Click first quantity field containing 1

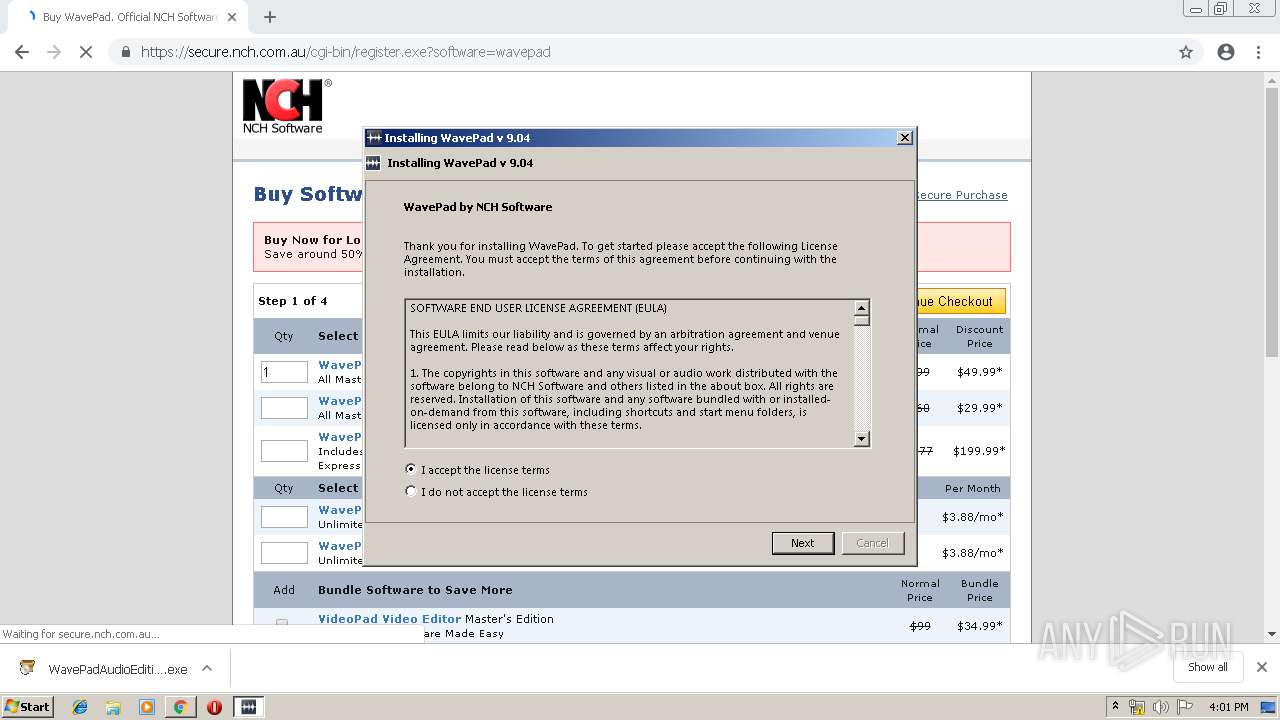coord(284,372)
